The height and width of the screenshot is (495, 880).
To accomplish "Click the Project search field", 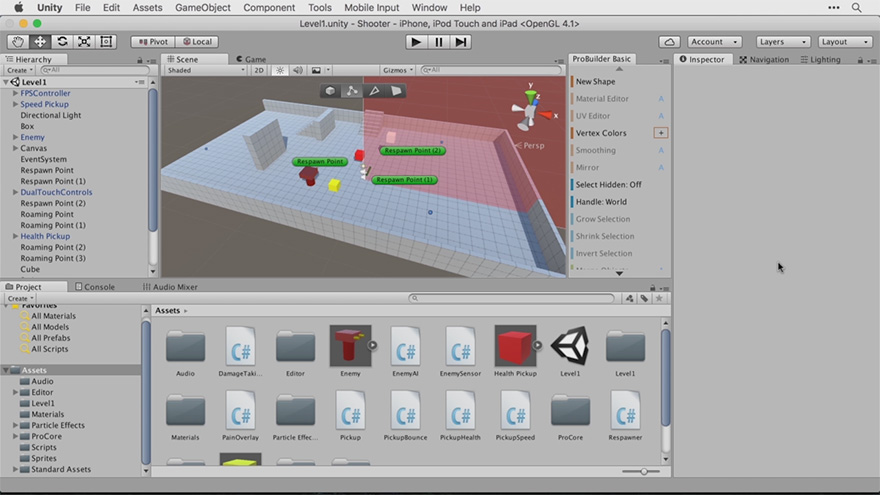I will click(511, 299).
